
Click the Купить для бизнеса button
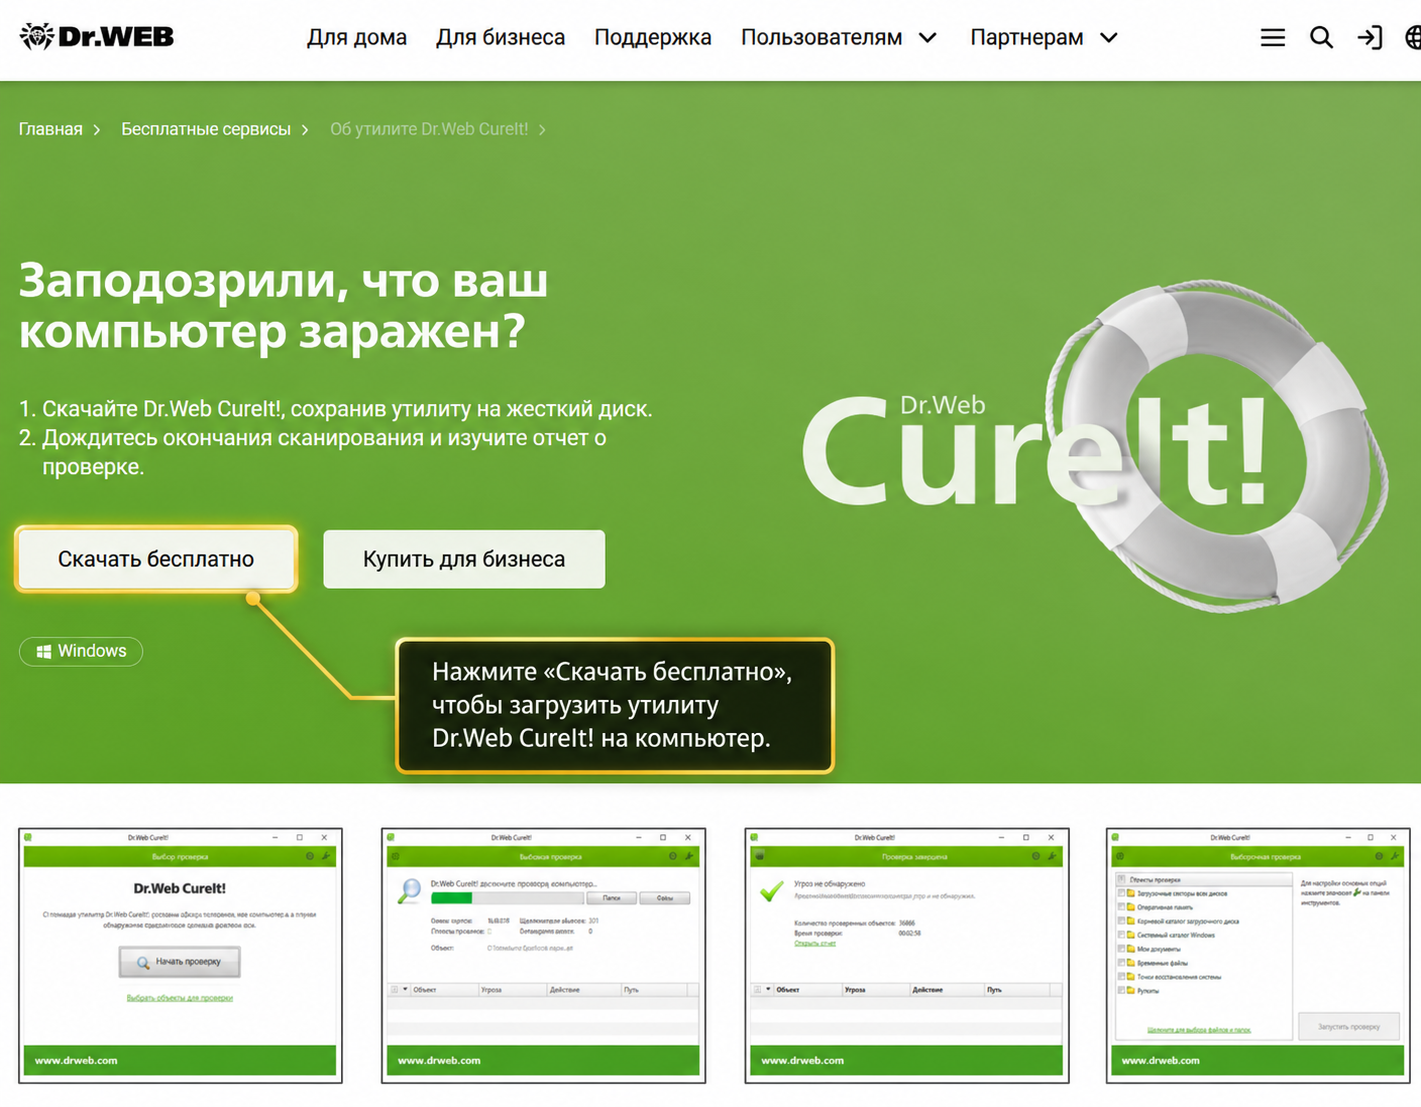tap(464, 559)
